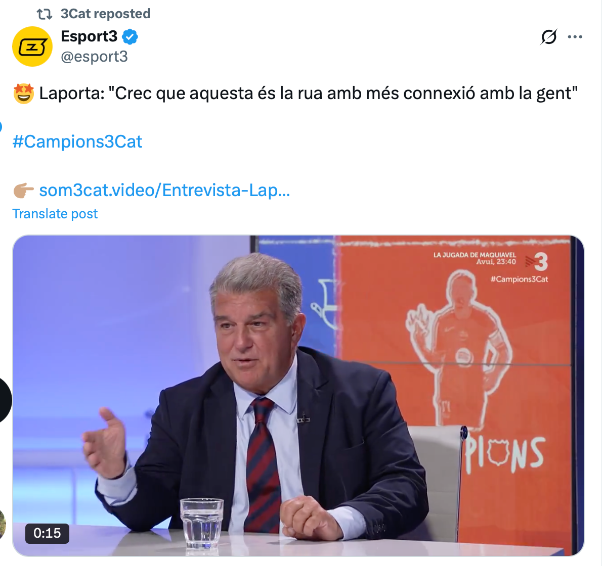Viewport: 602px width, 566px height.
Task: Click the Esport3 display name
Action: (89, 36)
